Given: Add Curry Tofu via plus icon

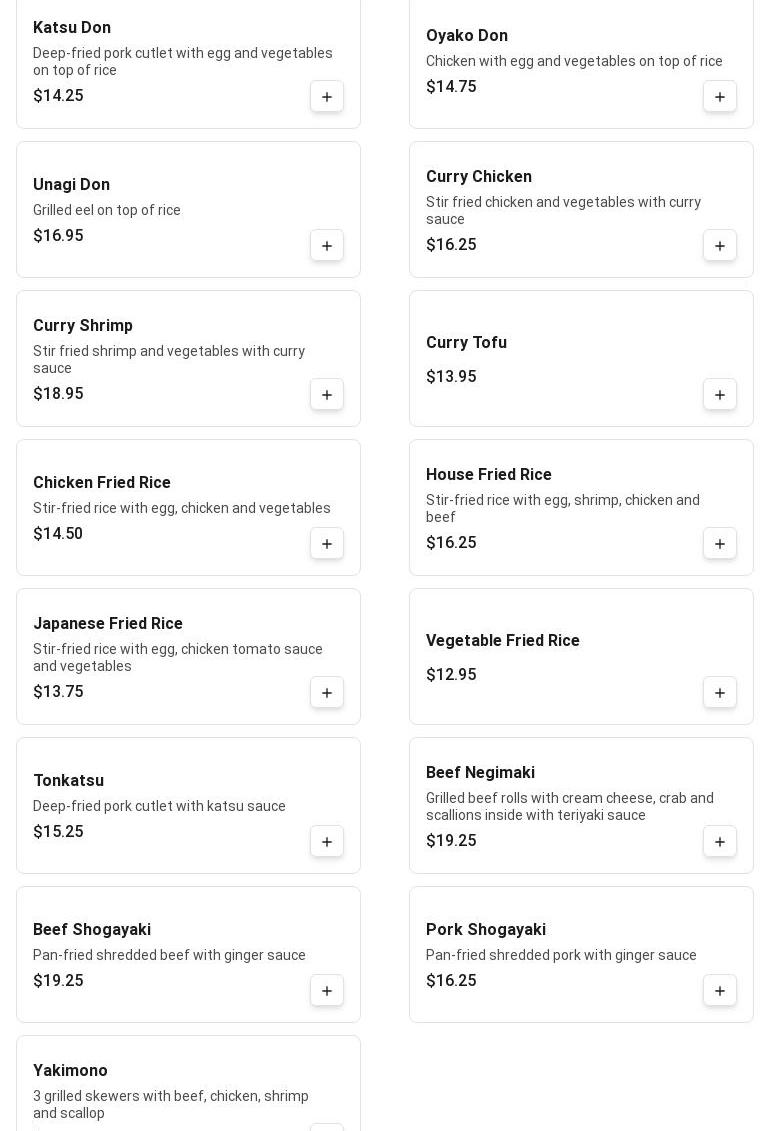Looking at the screenshot, I should pos(720,395).
